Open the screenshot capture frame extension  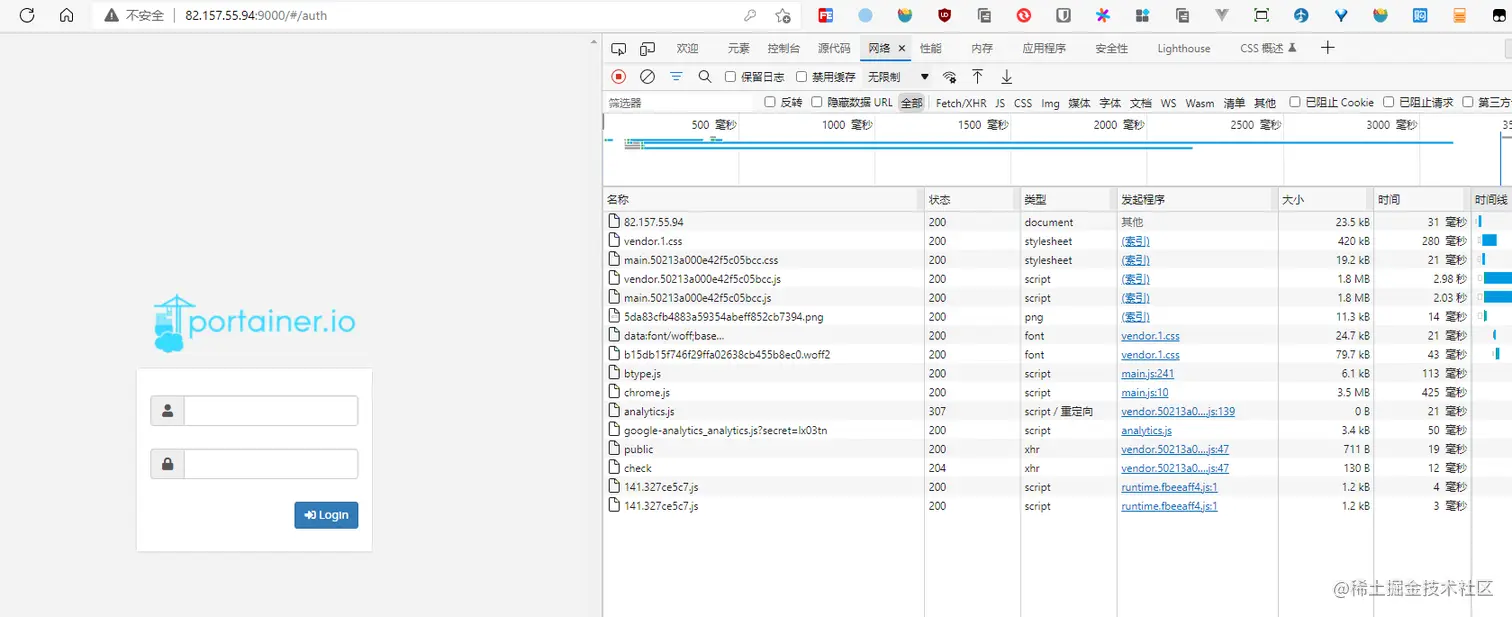pos(1261,15)
